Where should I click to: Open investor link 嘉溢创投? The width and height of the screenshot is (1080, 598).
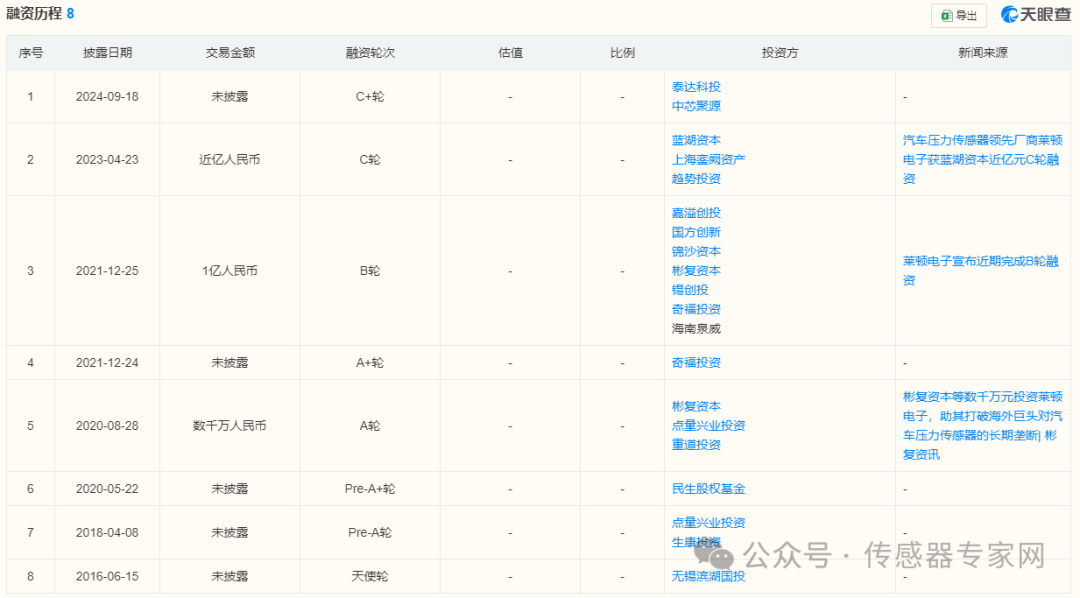pyautogui.click(x=696, y=214)
